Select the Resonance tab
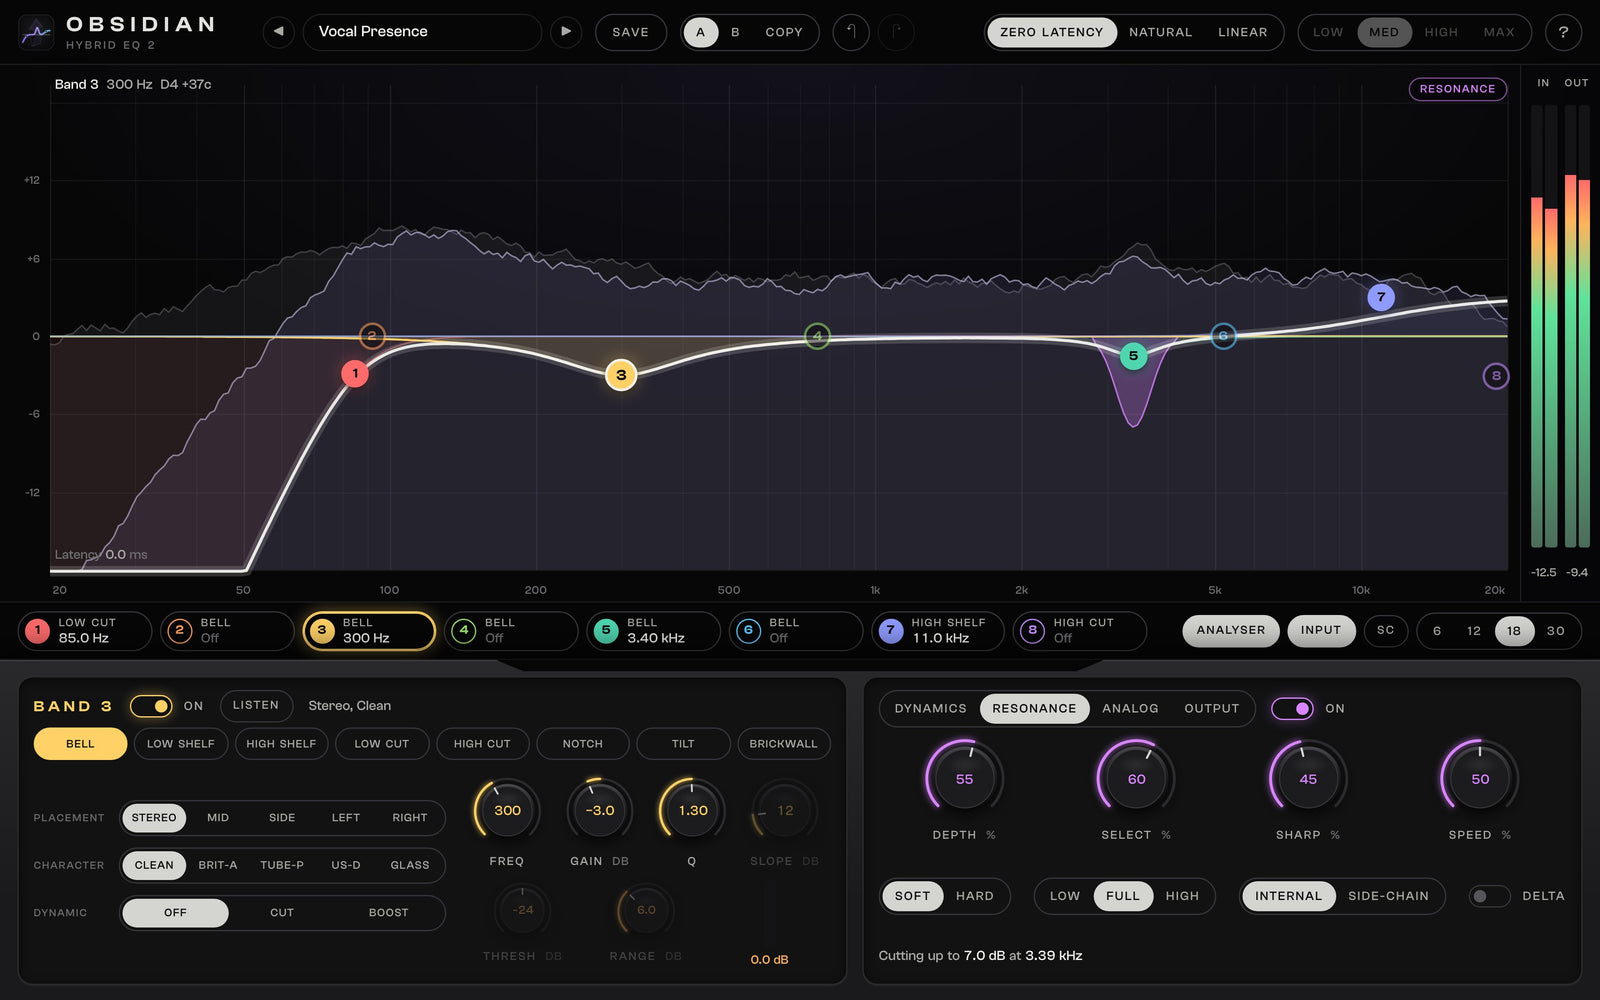This screenshot has height=1000, width=1600. pyautogui.click(x=1034, y=708)
